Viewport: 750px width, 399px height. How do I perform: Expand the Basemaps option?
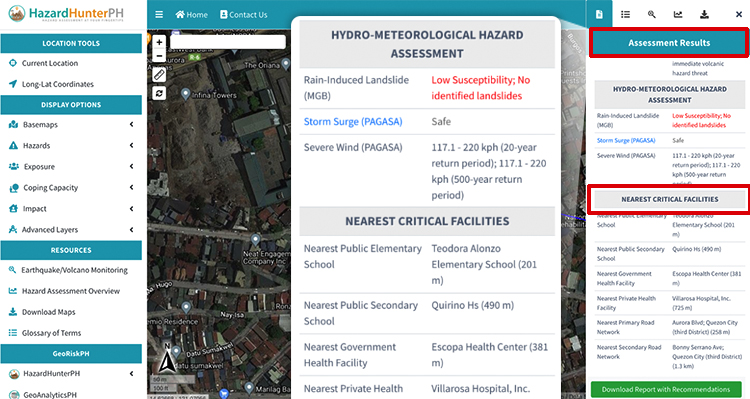click(x=71, y=124)
